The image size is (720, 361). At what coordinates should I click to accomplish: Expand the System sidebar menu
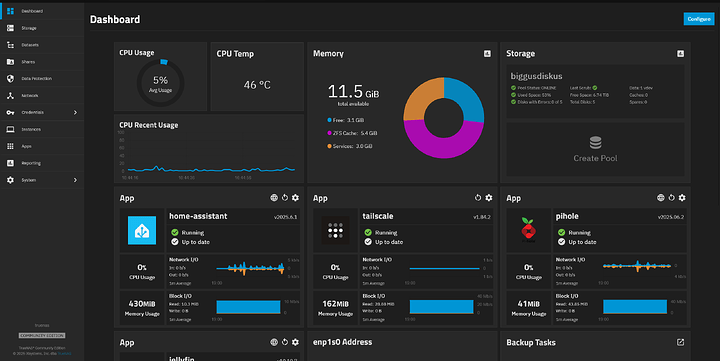[42, 180]
